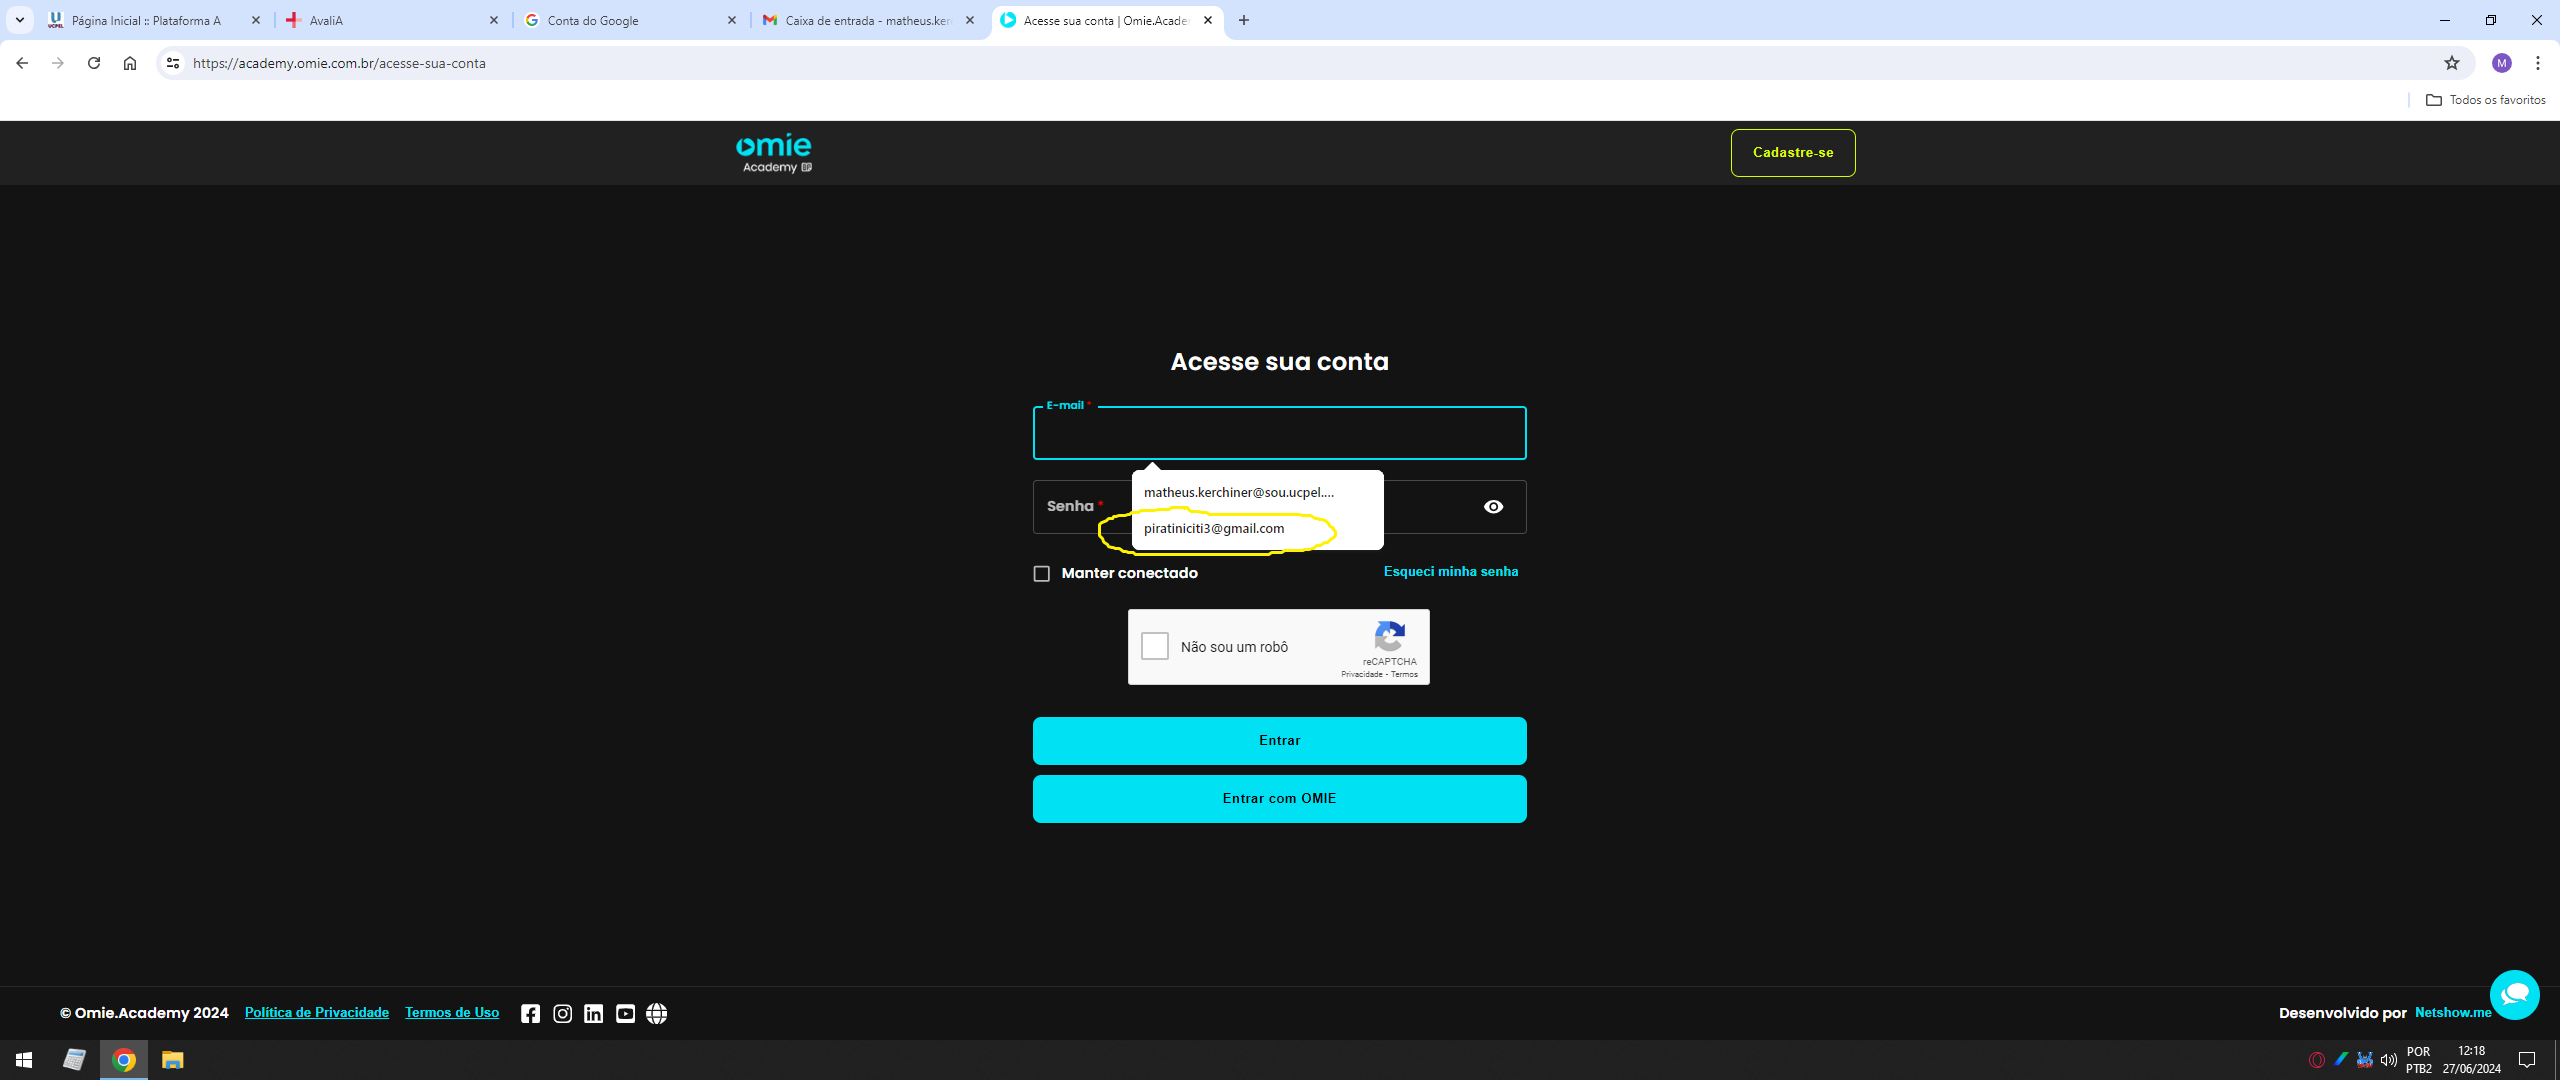Click the Entrar com OMIE button

[x=1279, y=798]
